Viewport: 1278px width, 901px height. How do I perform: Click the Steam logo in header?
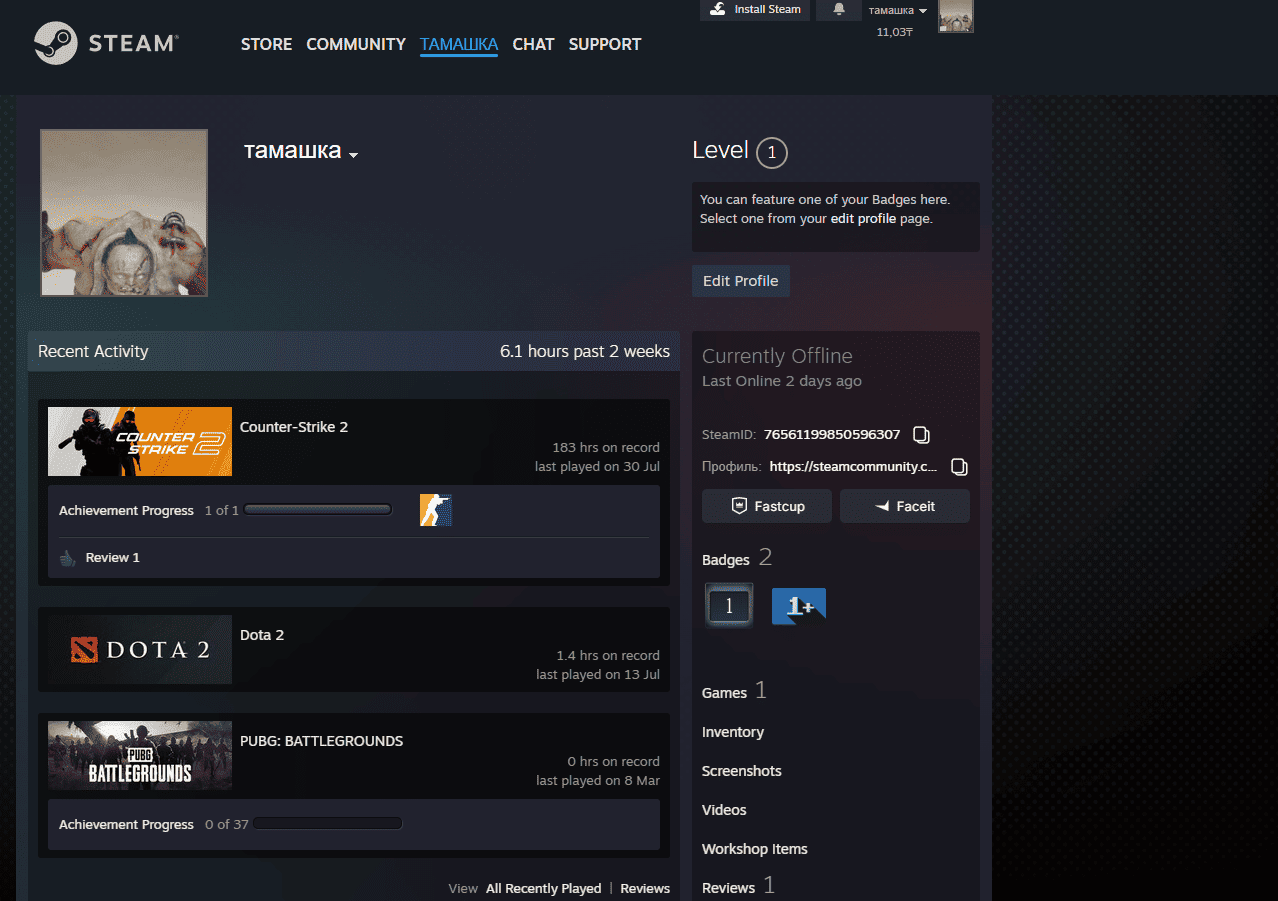106,44
